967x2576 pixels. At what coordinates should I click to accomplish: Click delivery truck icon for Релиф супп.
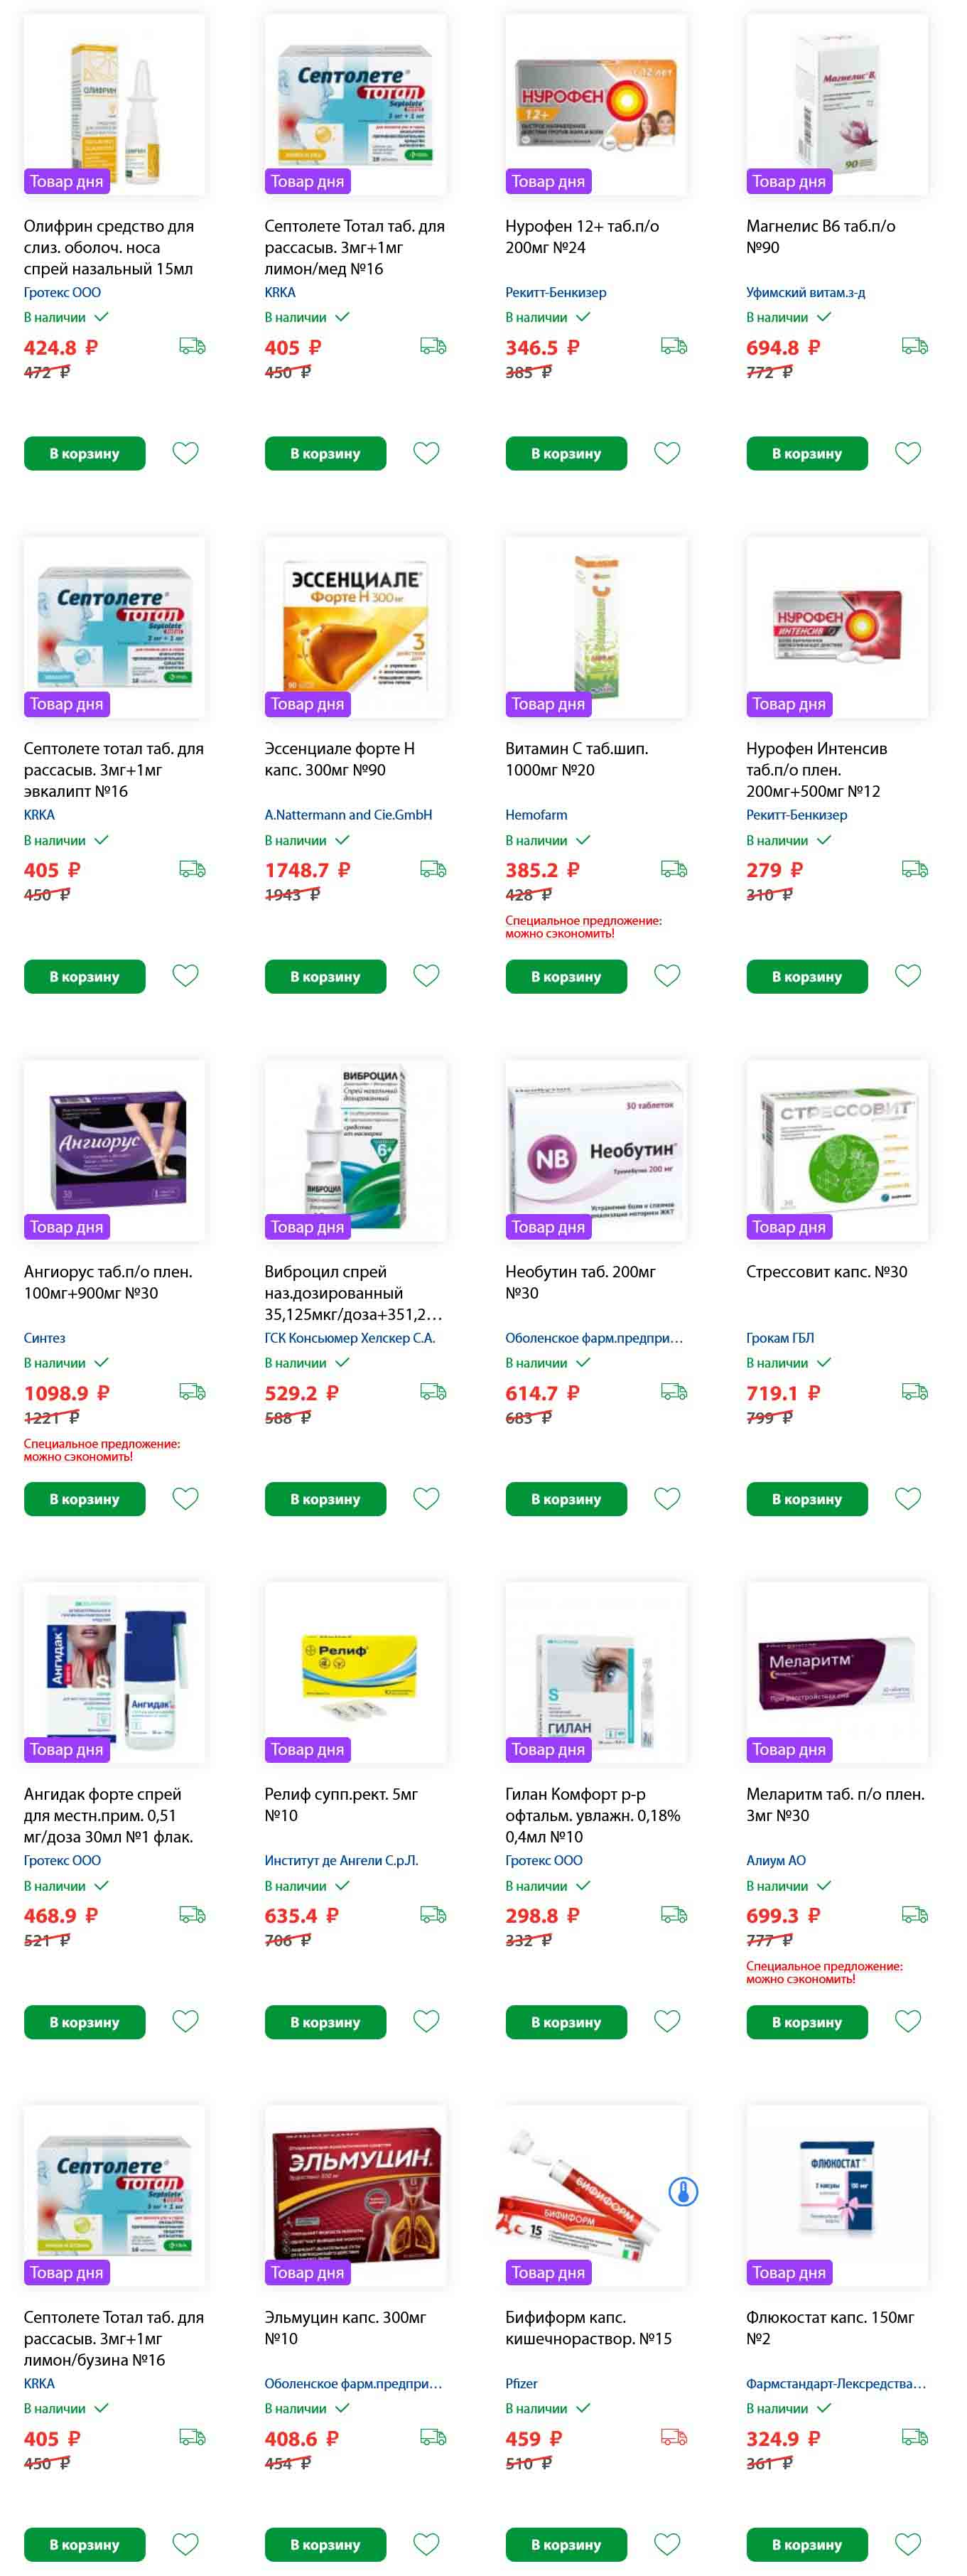[432, 1914]
